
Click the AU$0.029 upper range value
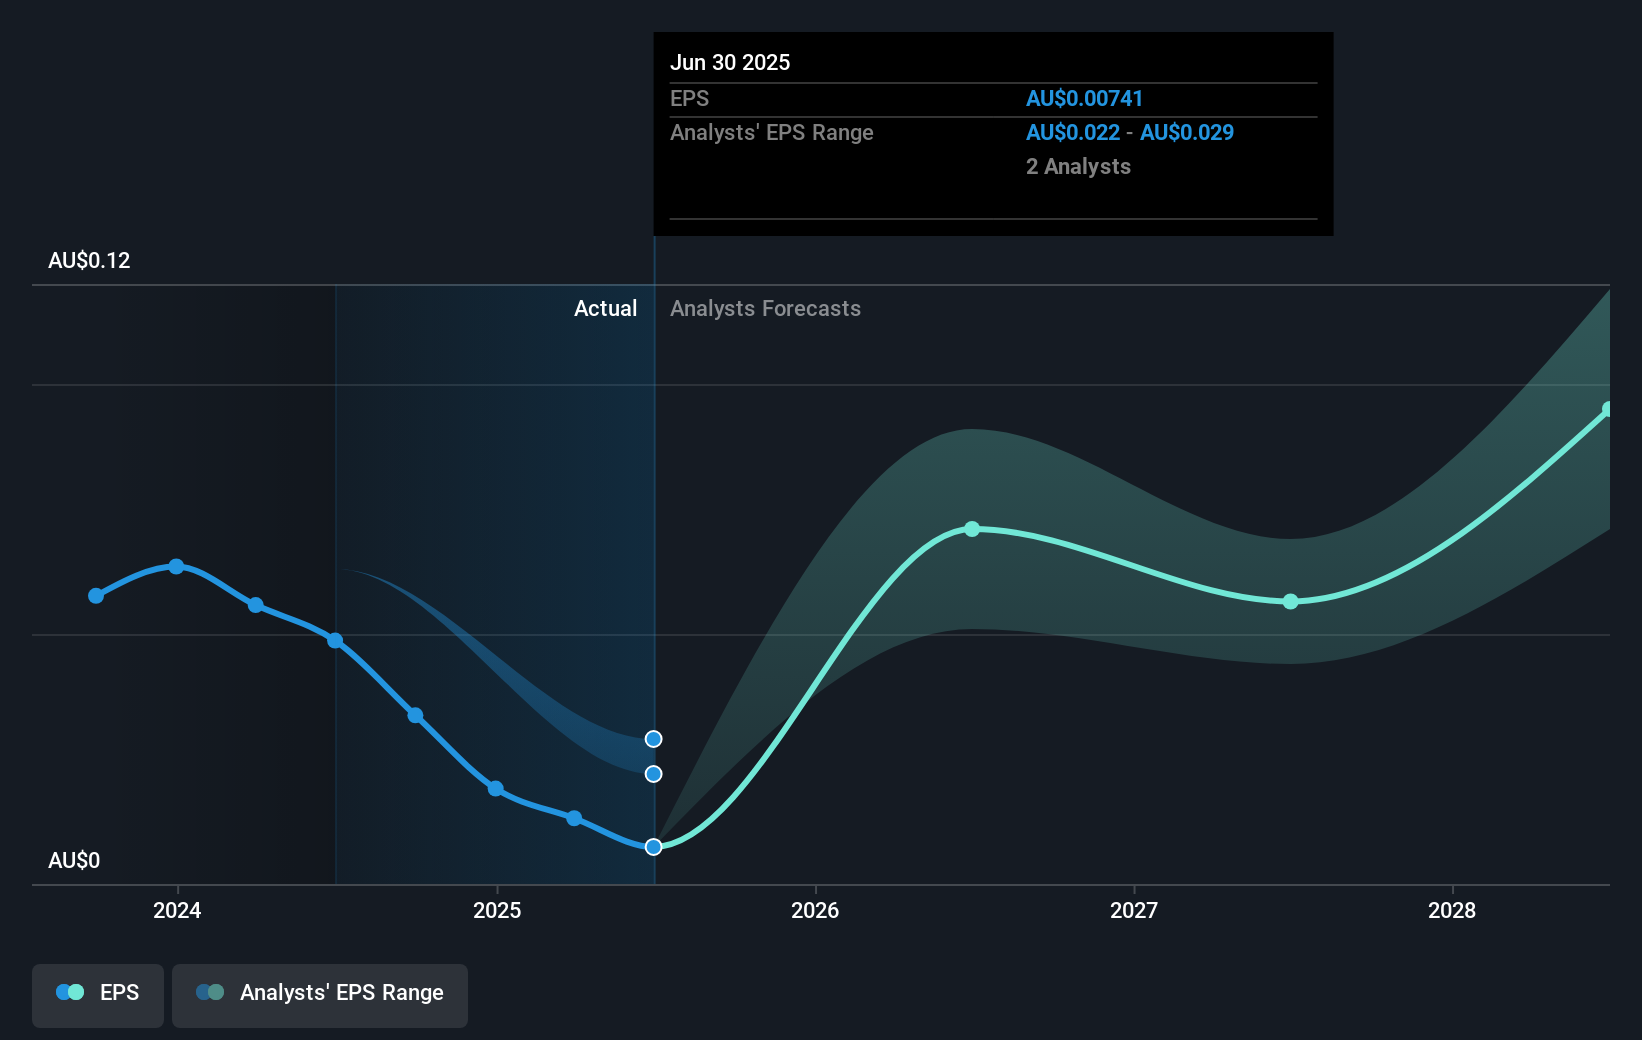tap(1187, 133)
